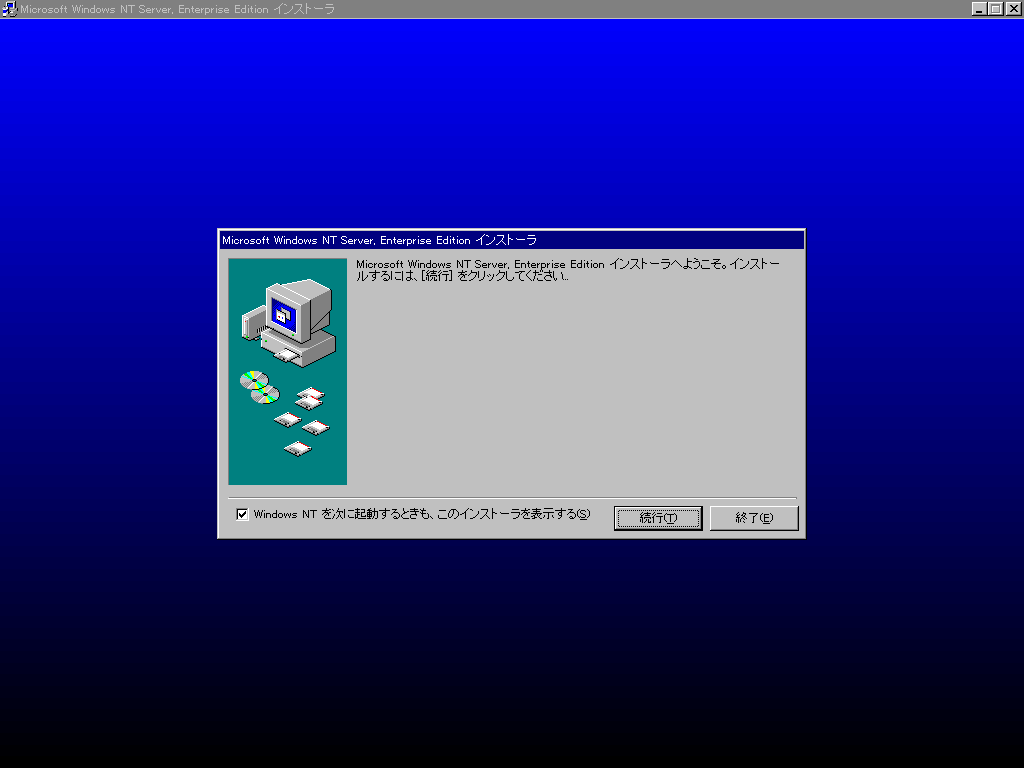Uncheck show installer at next startup checkbox

coord(242,515)
